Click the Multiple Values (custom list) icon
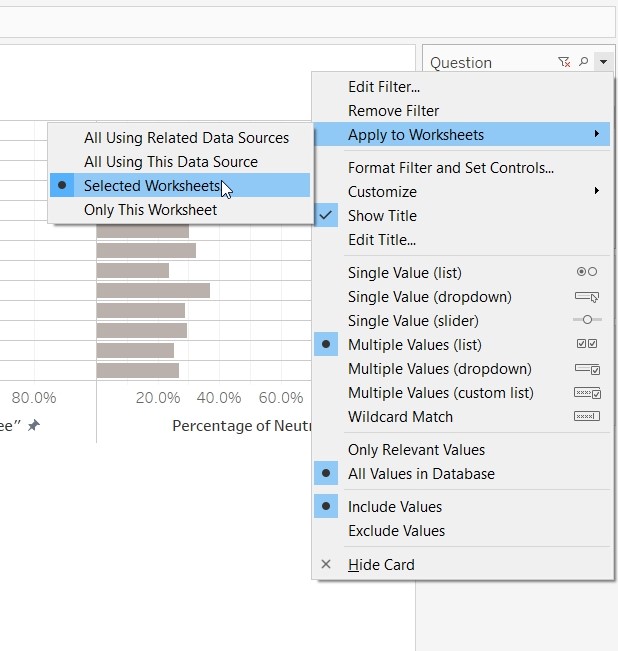Viewport: 618px width, 651px height. [x=586, y=393]
